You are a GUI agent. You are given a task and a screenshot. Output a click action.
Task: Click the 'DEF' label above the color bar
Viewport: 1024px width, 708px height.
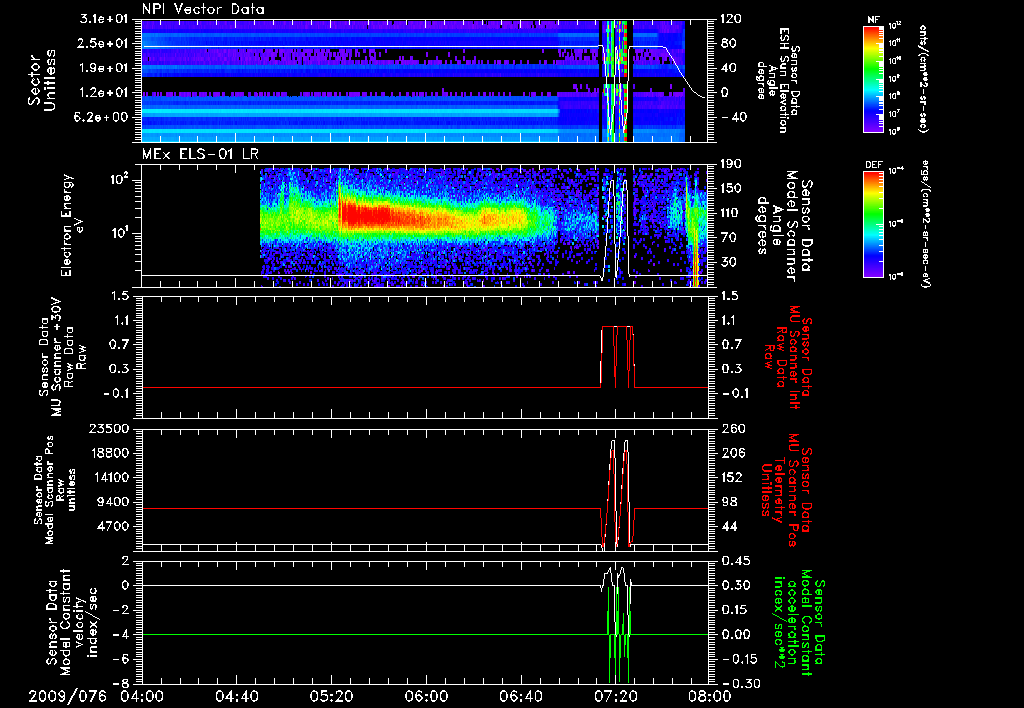873,165
